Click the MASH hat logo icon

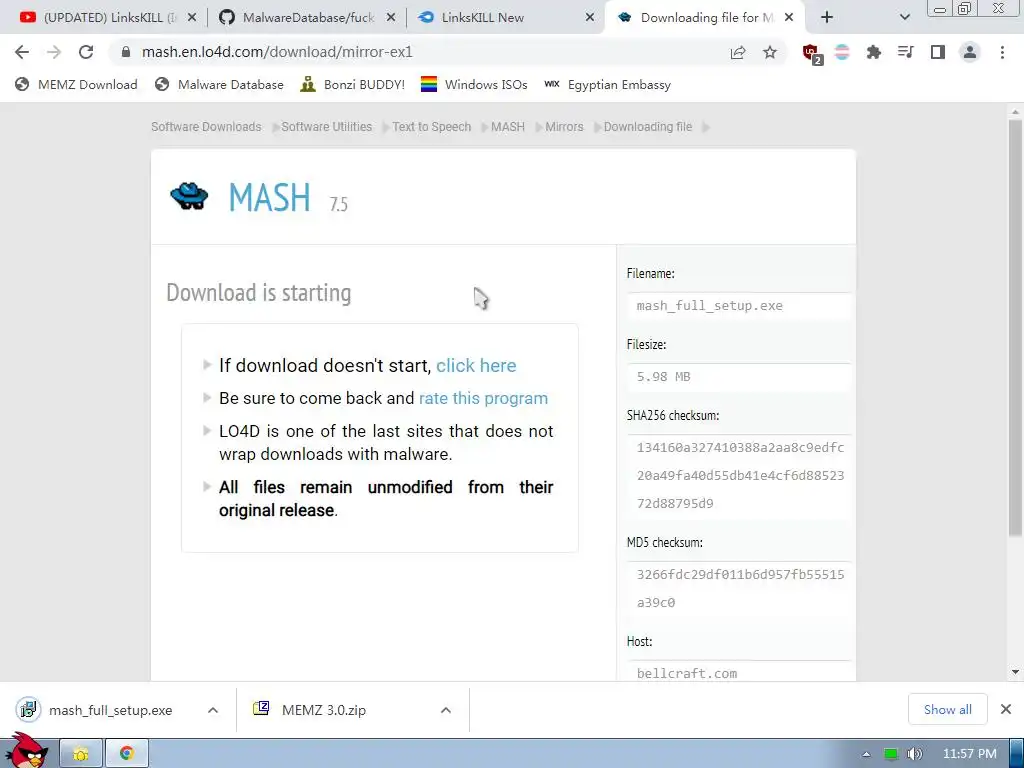(x=189, y=196)
